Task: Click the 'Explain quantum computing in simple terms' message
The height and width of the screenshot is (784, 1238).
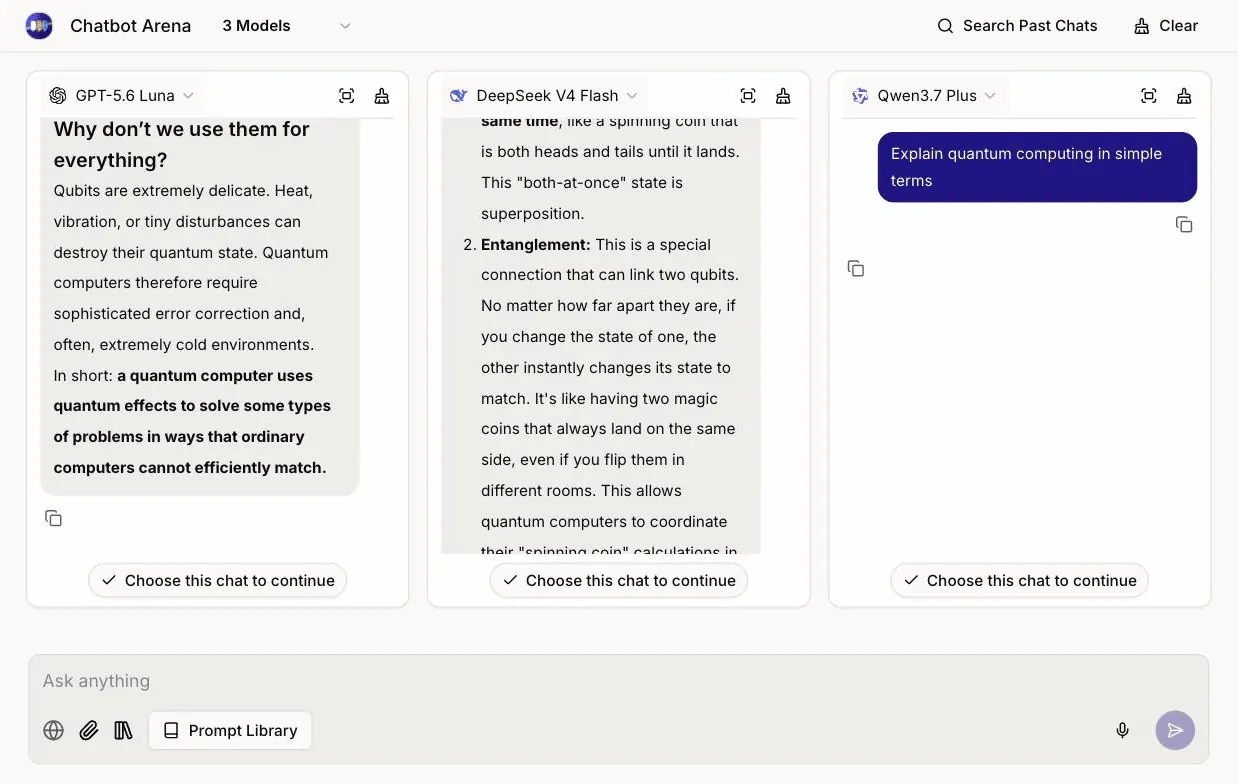Action: (1037, 167)
